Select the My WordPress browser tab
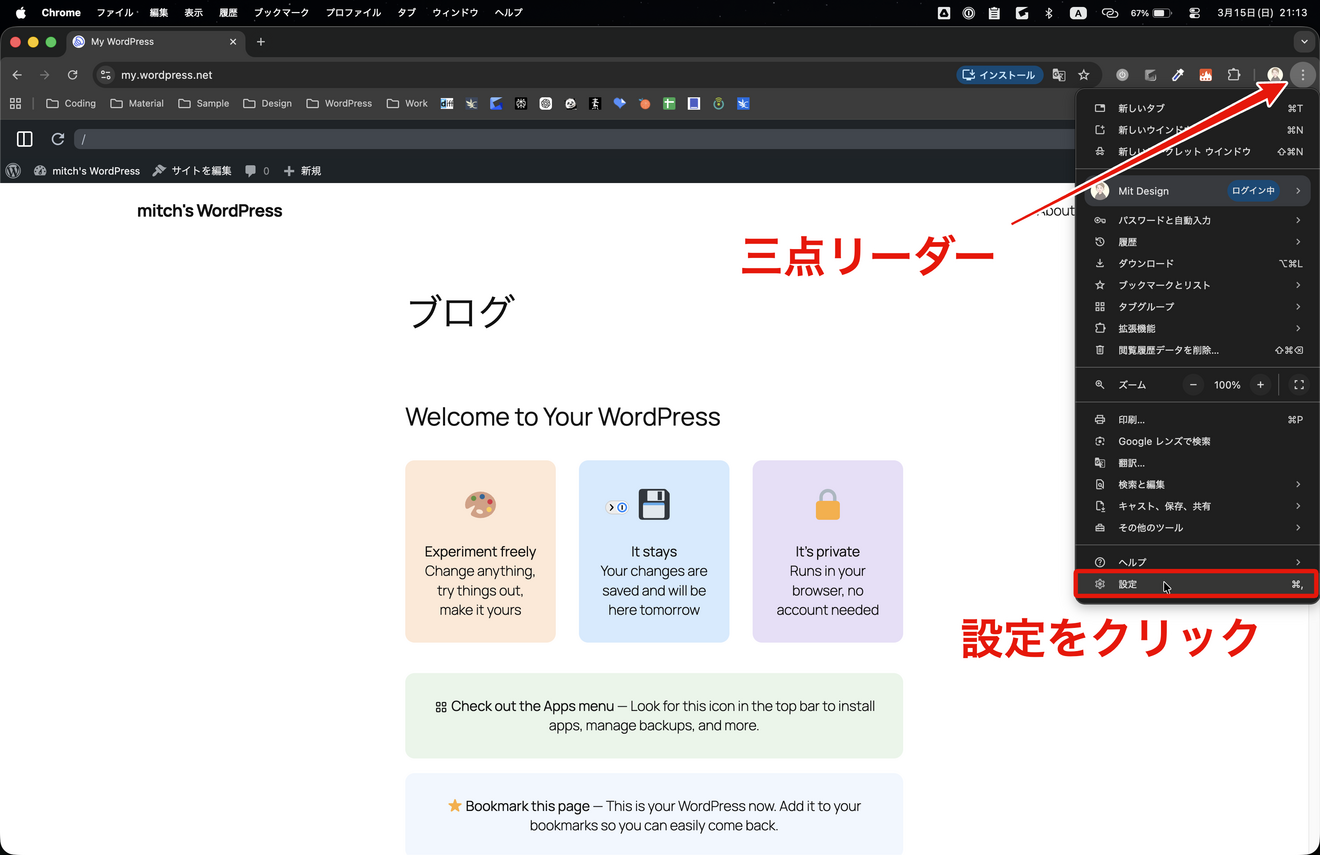Viewport: 1320px width, 855px height. click(x=155, y=42)
